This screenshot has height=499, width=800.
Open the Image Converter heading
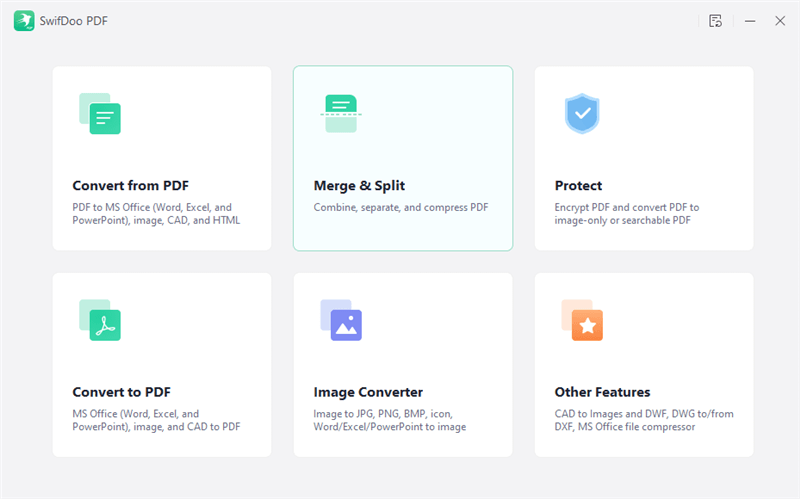(368, 392)
